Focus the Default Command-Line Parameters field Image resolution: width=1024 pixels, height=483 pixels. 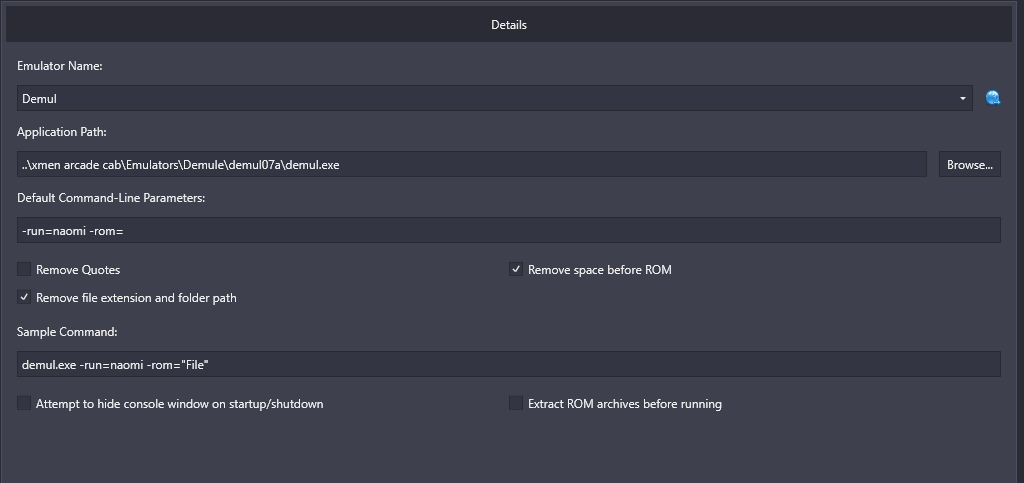[508, 230]
